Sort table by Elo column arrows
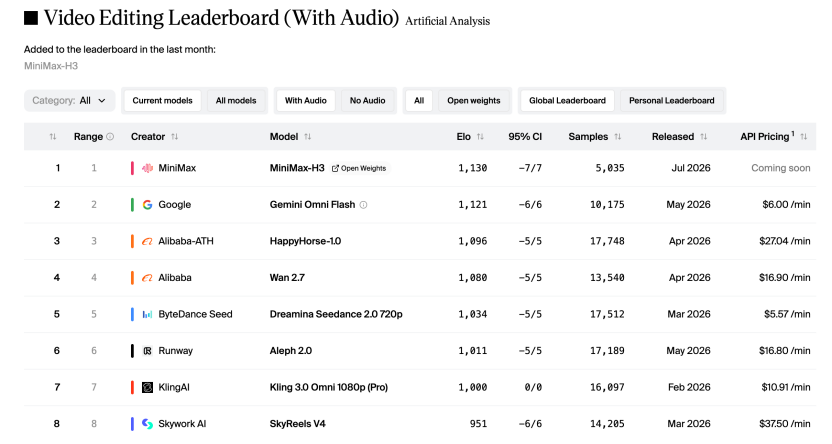 click(480, 137)
